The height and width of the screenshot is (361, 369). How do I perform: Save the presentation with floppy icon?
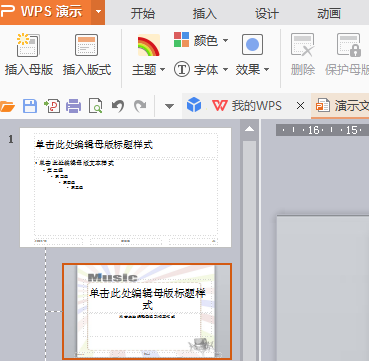point(30,106)
